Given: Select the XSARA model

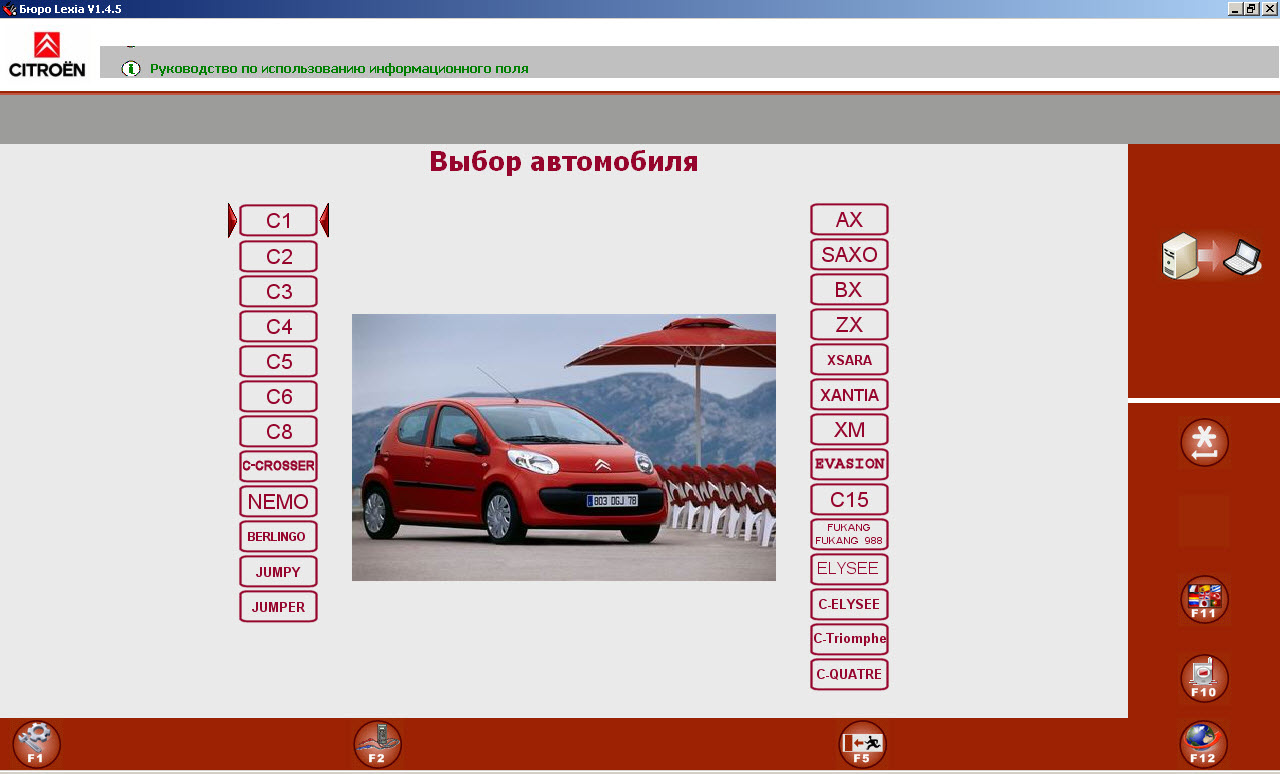Looking at the screenshot, I should point(849,359).
